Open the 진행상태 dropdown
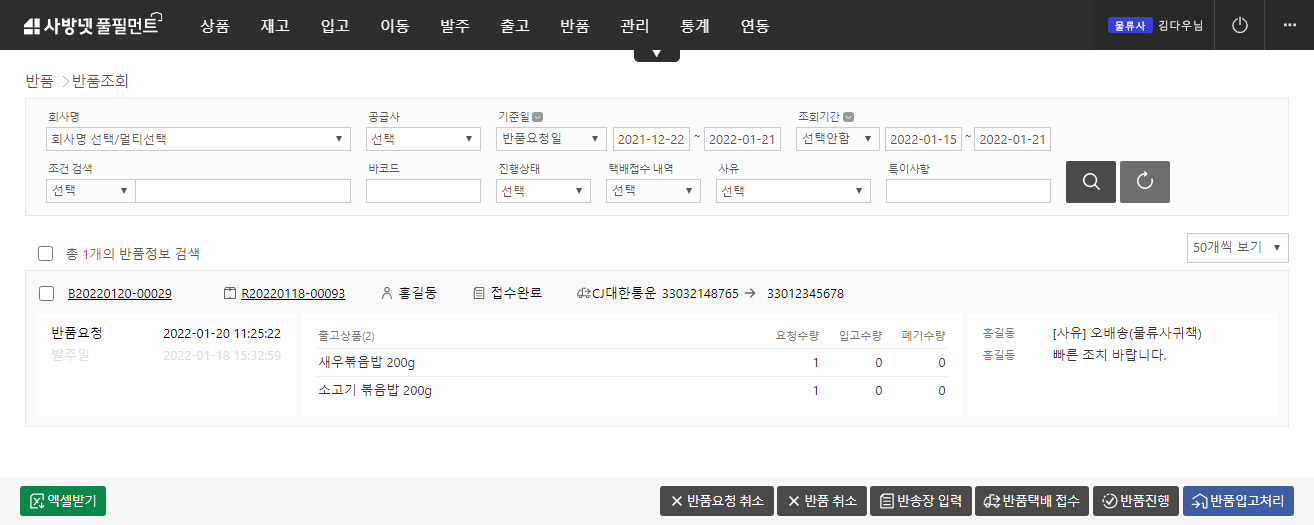This screenshot has height=525, width=1314. (x=543, y=191)
